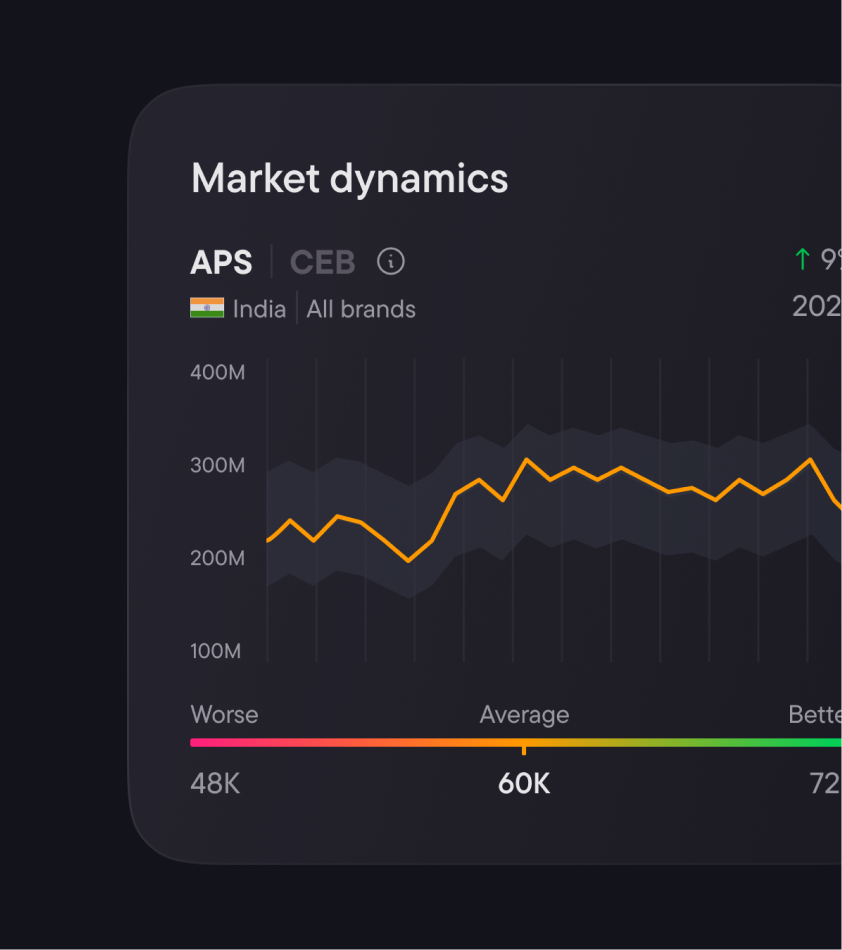
Task: Click the red end of the gradient bar
Action: click(x=198, y=743)
